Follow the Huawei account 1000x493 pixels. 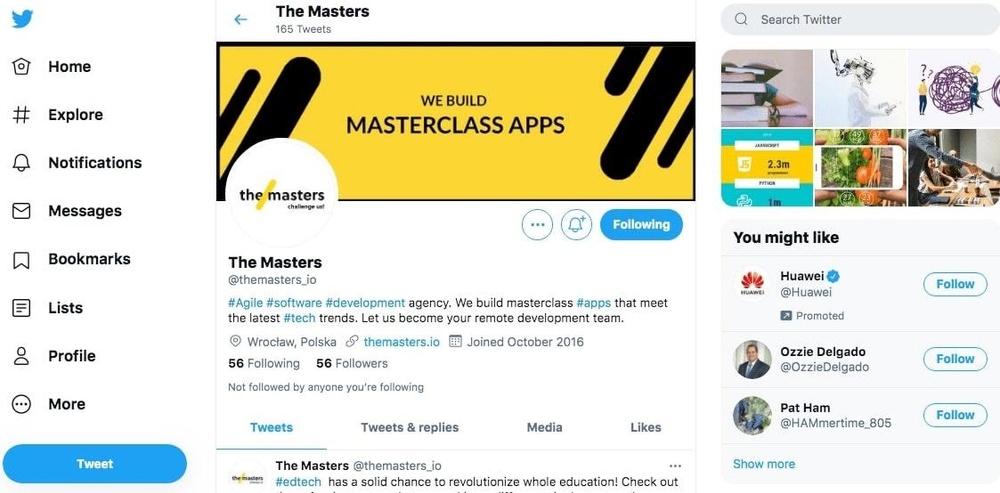click(x=955, y=284)
